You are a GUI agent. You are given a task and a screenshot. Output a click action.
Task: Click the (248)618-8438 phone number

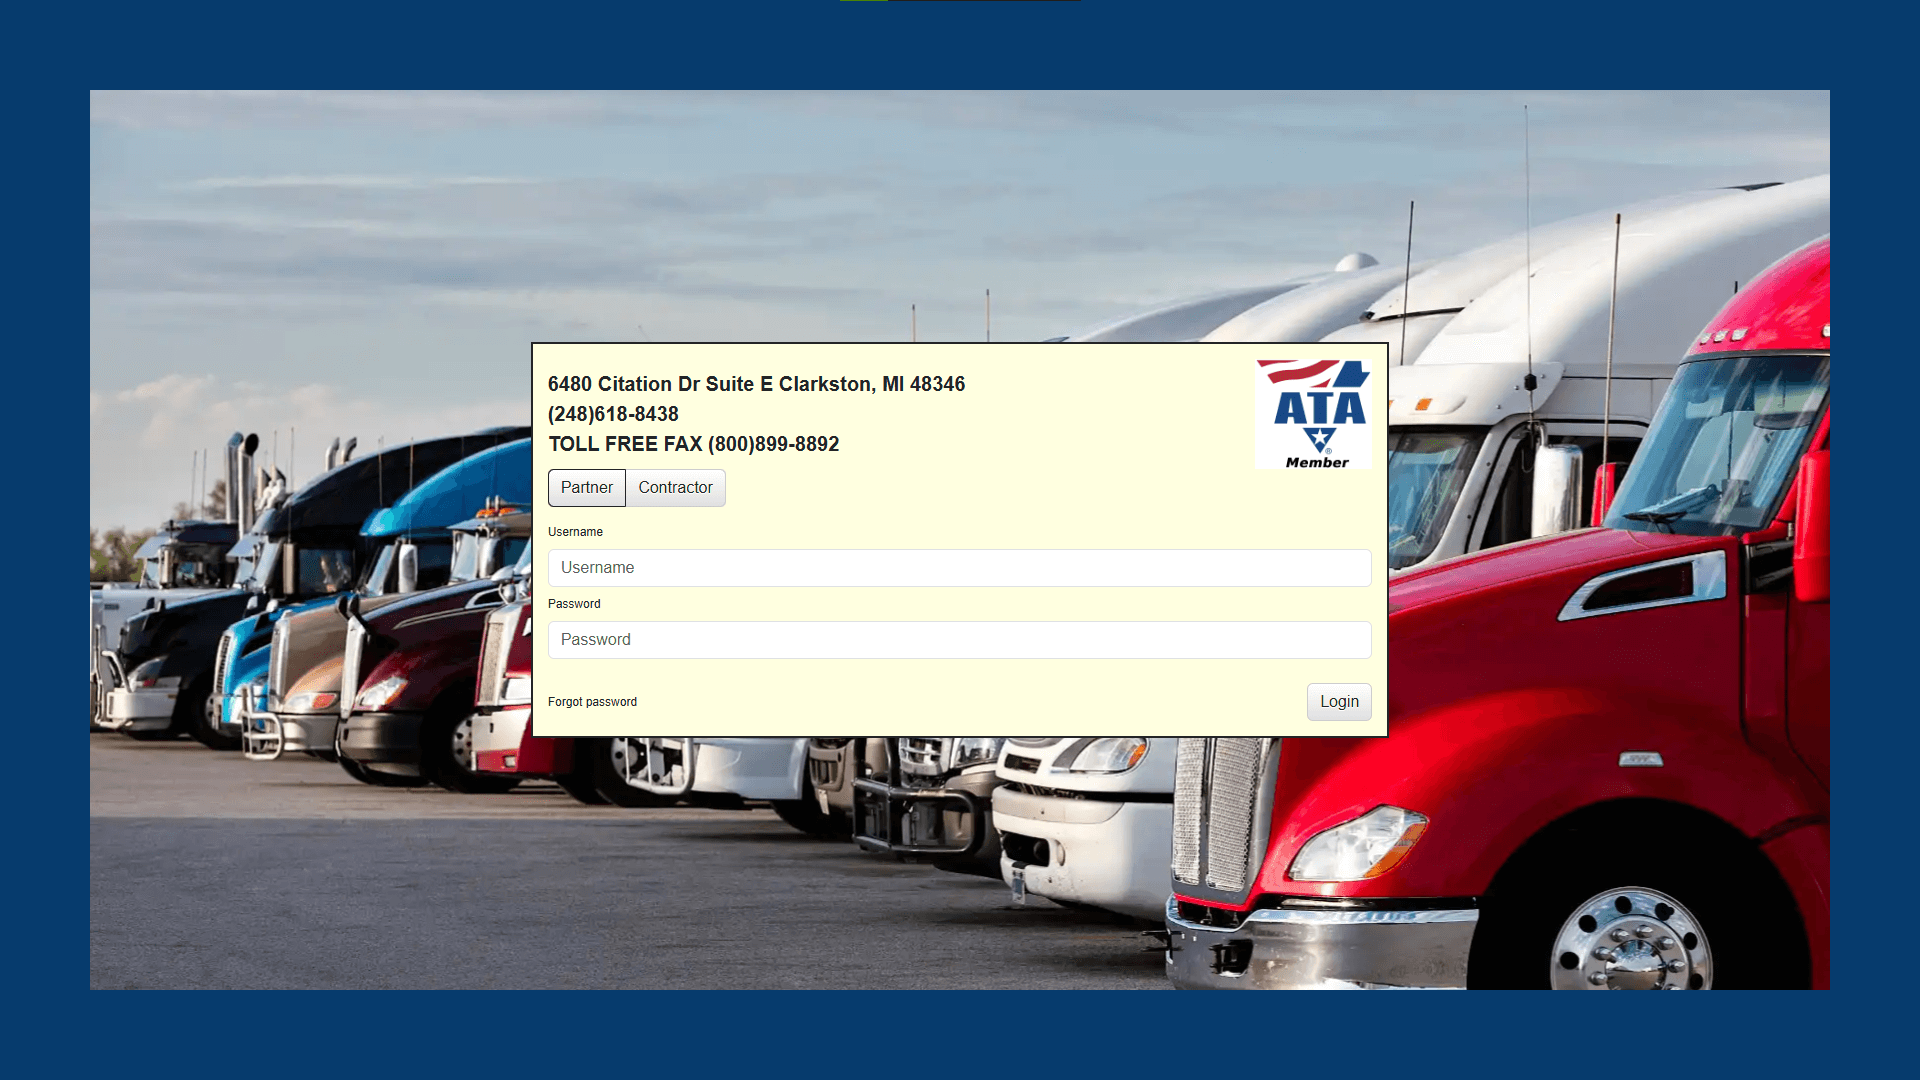click(613, 414)
